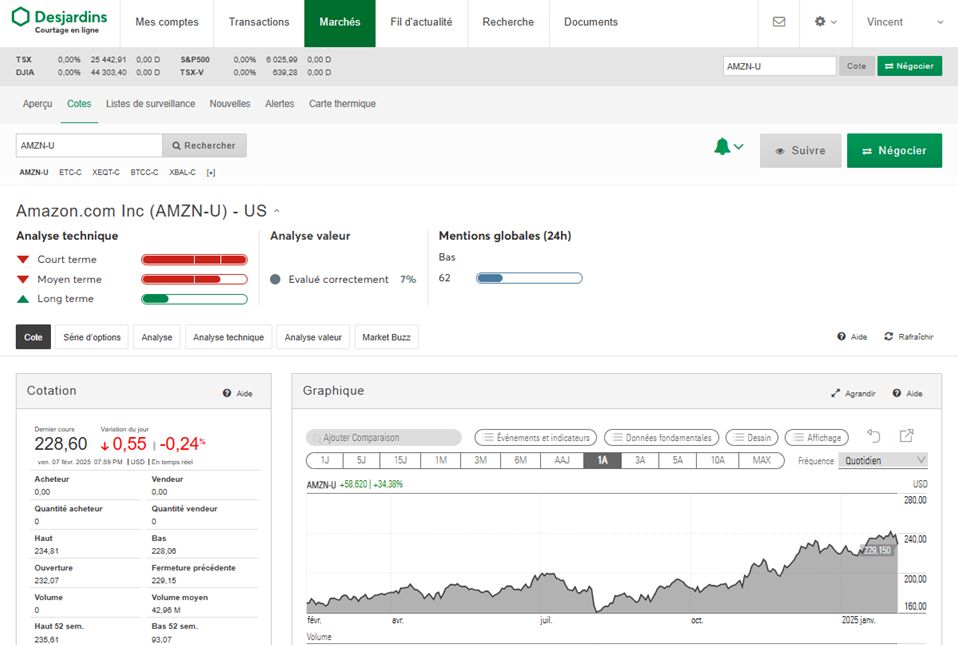Switch the chart range to MAX

[x=762, y=461]
